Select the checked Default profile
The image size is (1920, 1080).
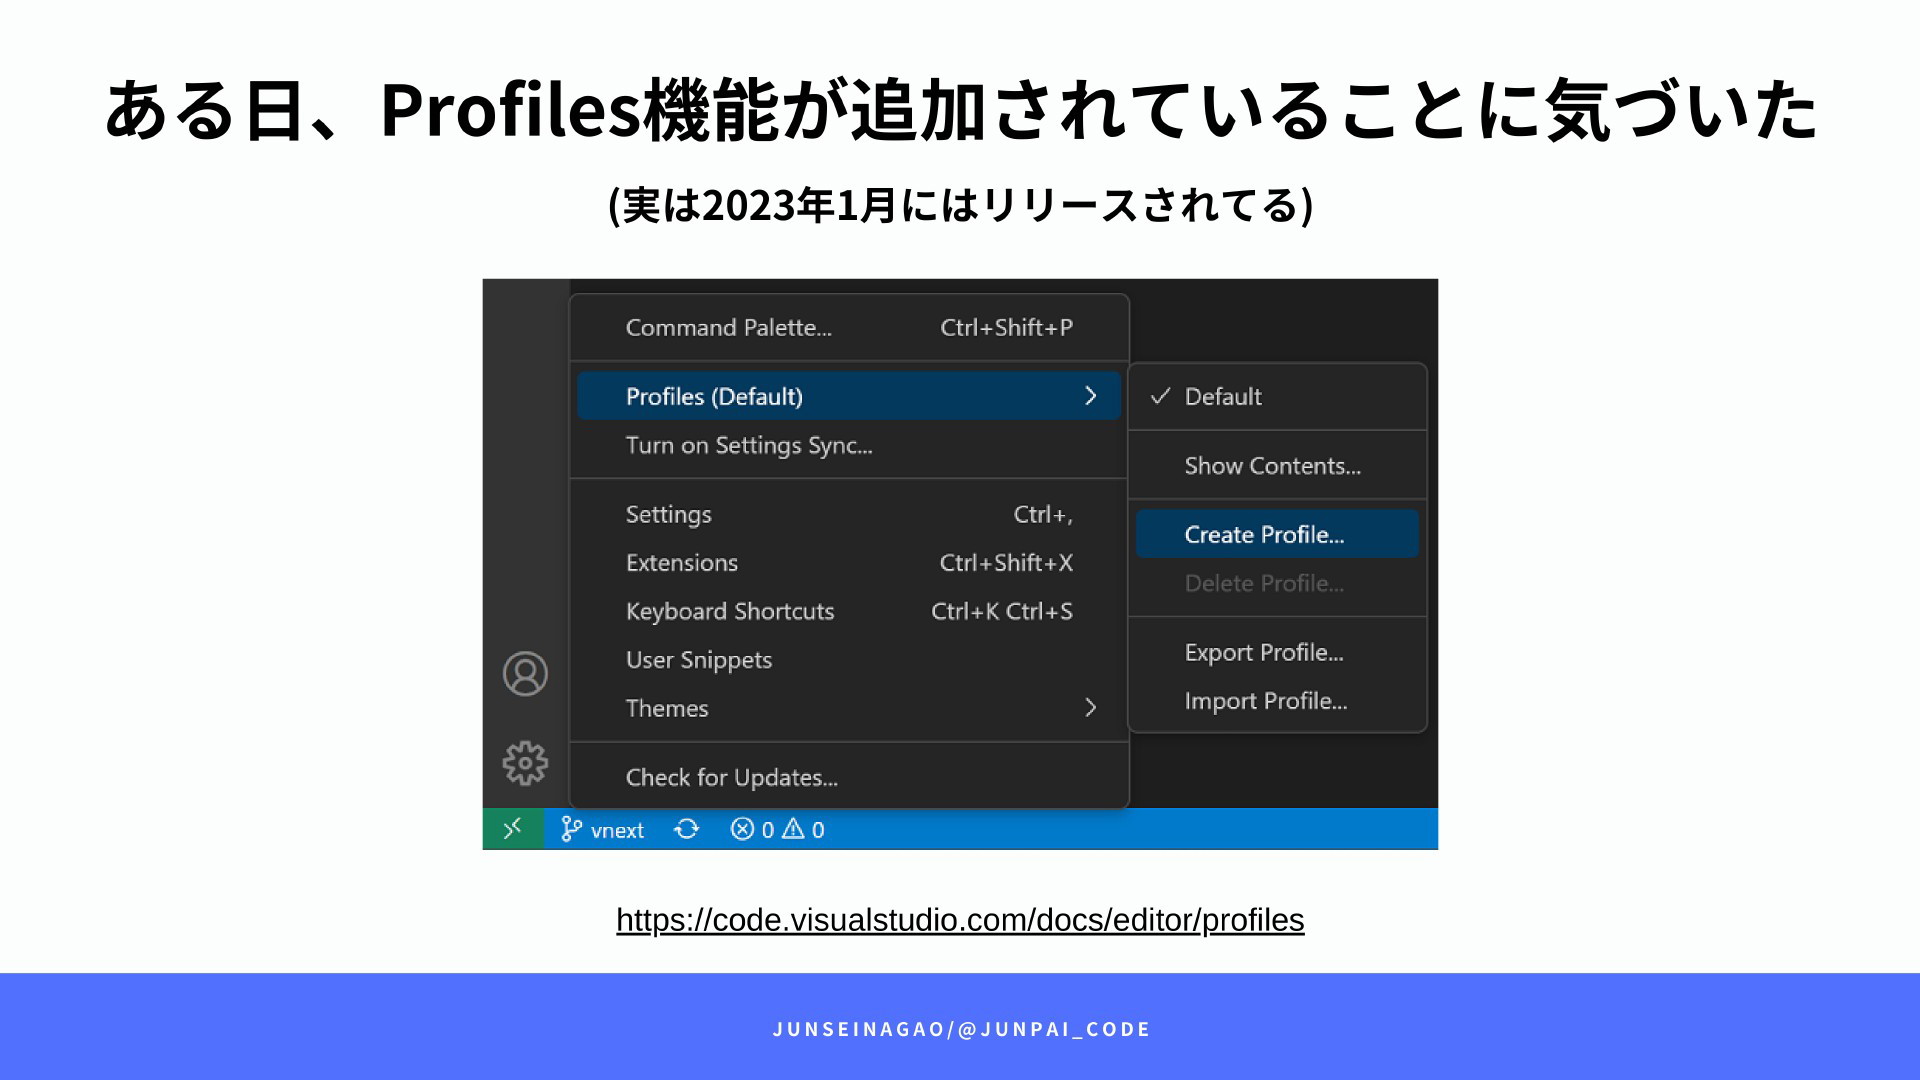(x=1277, y=397)
